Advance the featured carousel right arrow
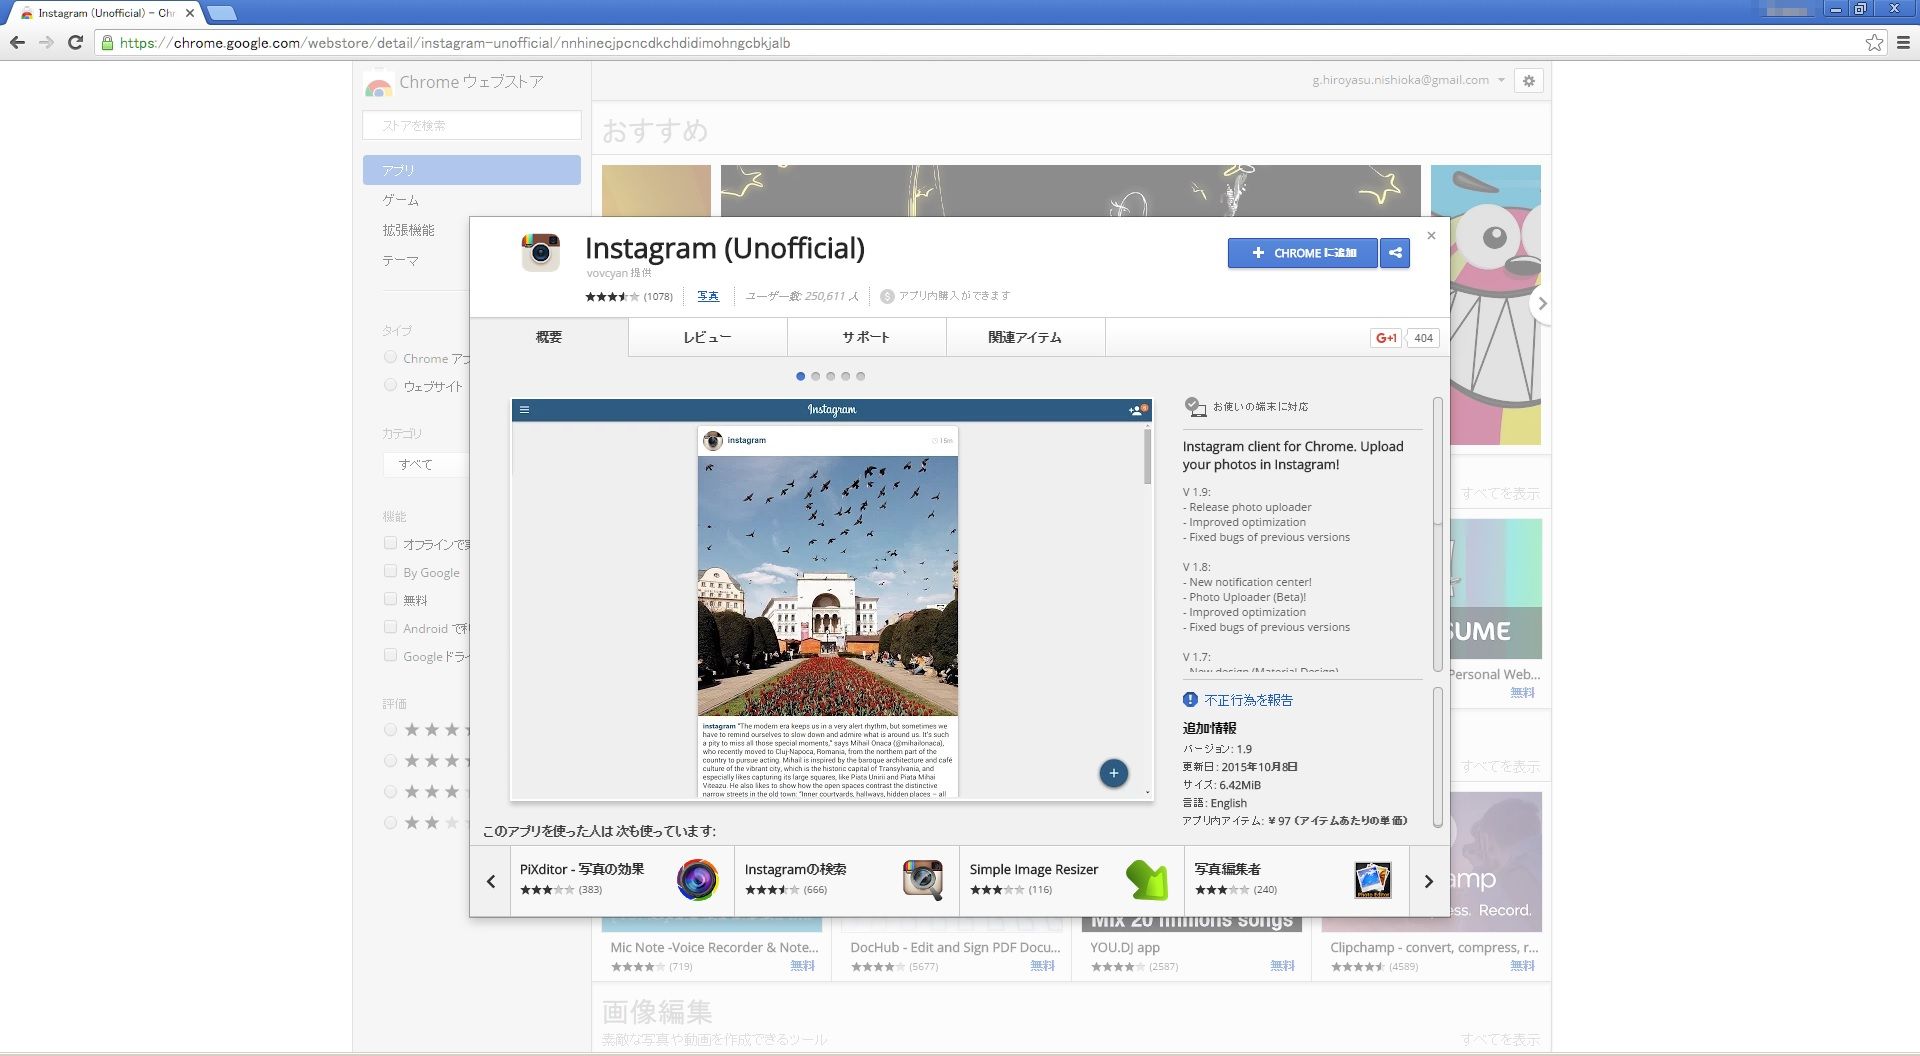 pyautogui.click(x=1541, y=303)
